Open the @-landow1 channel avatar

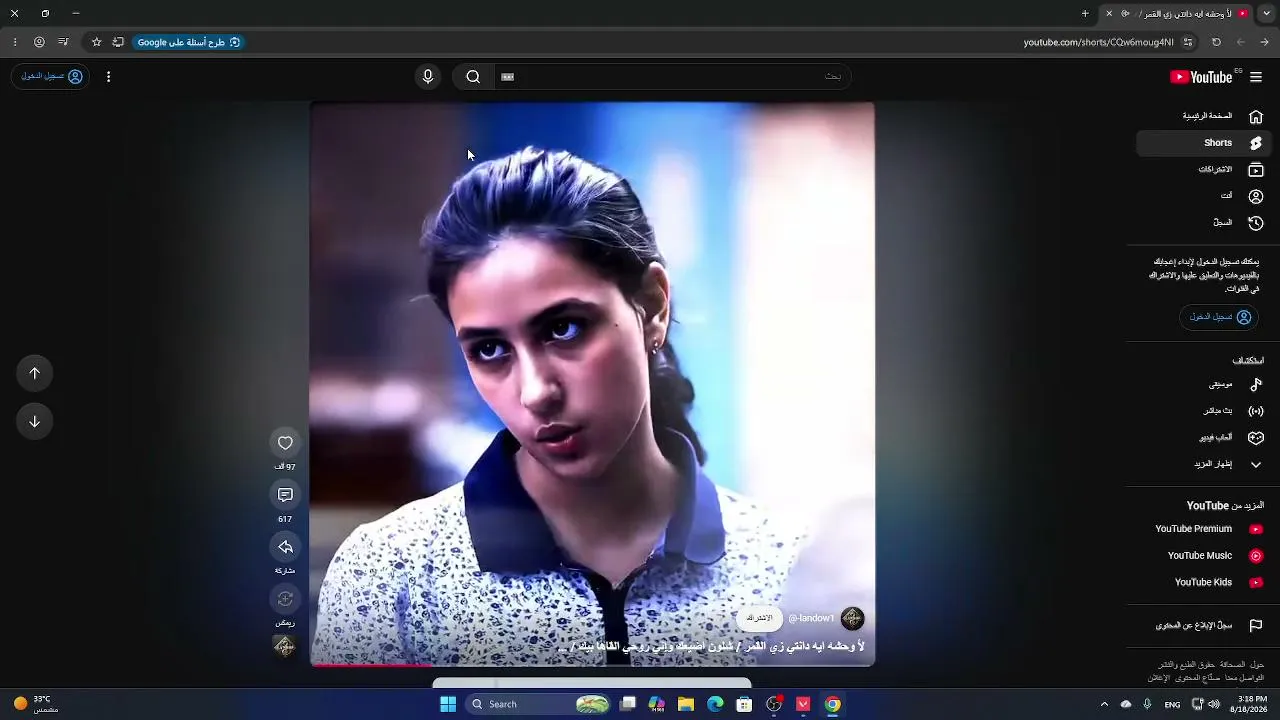point(852,618)
